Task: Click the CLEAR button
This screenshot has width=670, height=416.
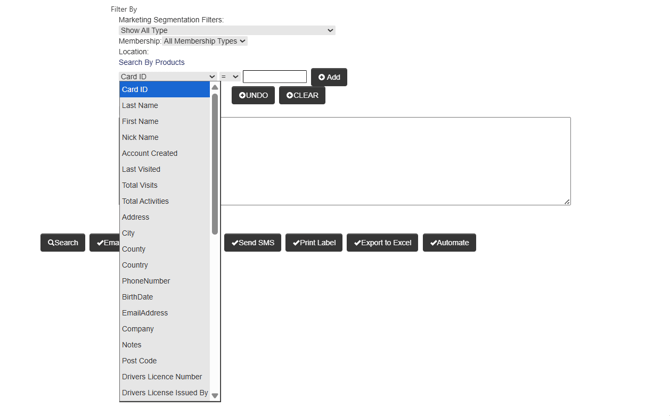Action: (302, 96)
